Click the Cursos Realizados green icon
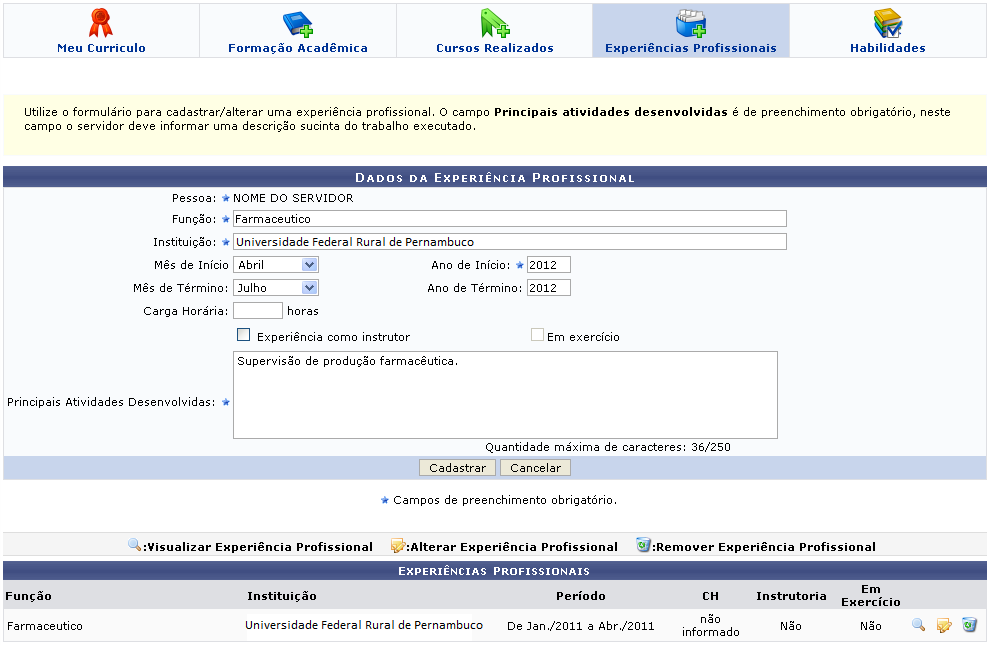The height and width of the screenshot is (645, 990). 495,23
